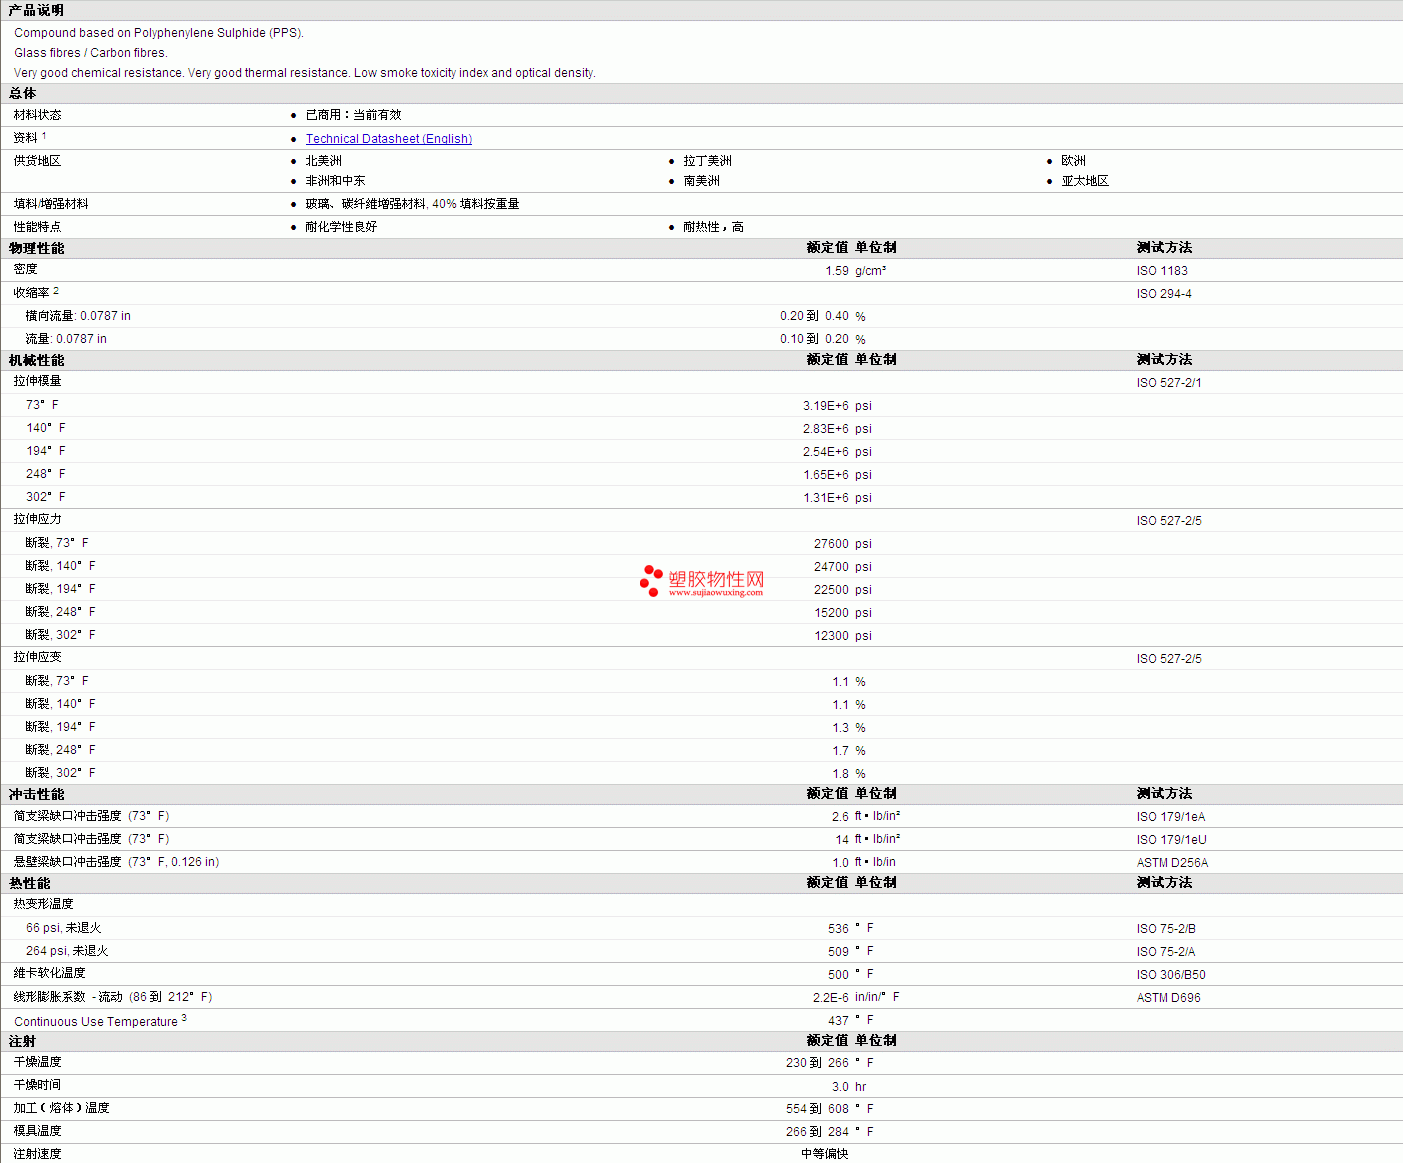The width and height of the screenshot is (1403, 1163).
Task: Click footnote 1 beside 资料
Action: [x=44, y=135]
